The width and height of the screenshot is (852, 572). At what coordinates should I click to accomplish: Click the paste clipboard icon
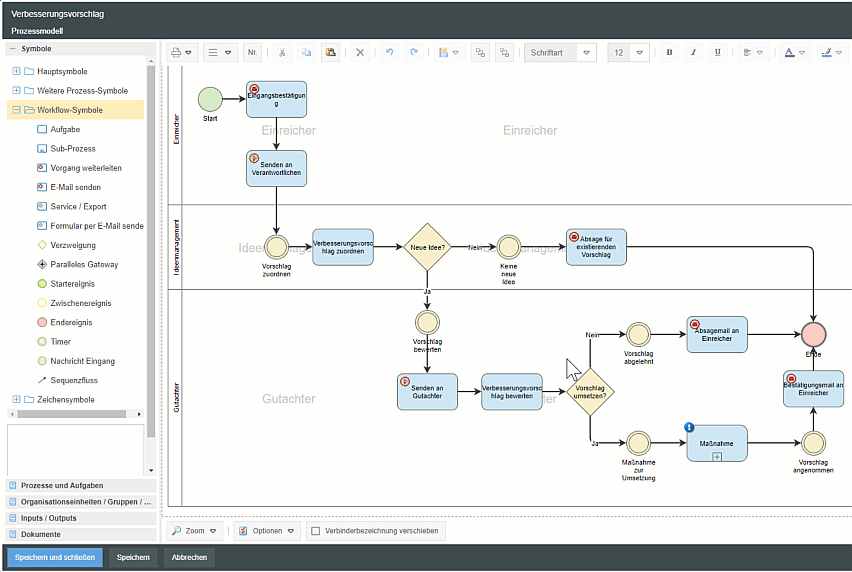[x=330, y=52]
